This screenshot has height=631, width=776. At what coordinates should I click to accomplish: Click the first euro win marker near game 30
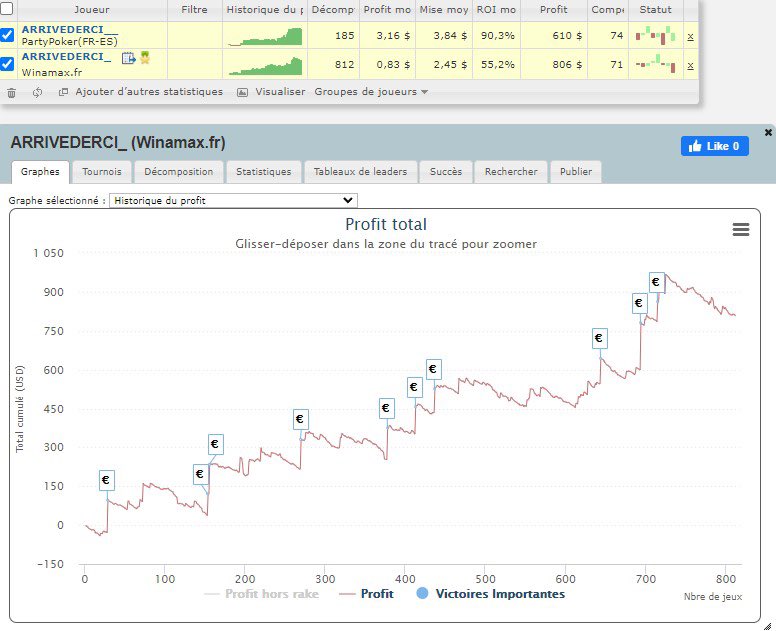click(x=106, y=480)
